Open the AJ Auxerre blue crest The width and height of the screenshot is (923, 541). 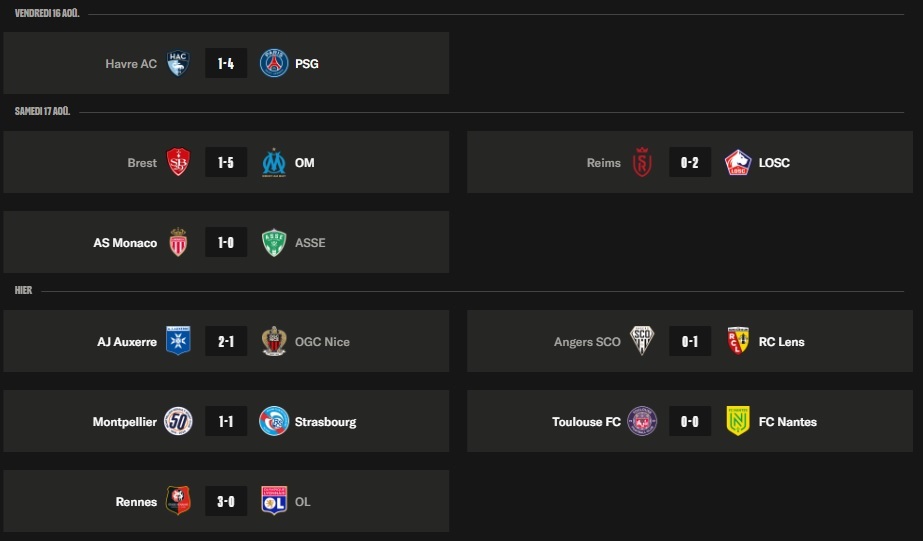tap(178, 341)
